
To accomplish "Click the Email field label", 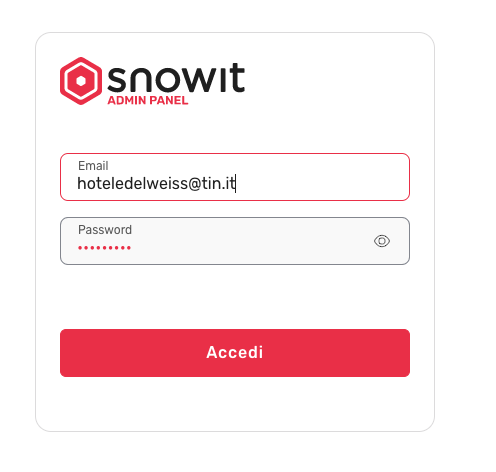I will tap(93, 166).
